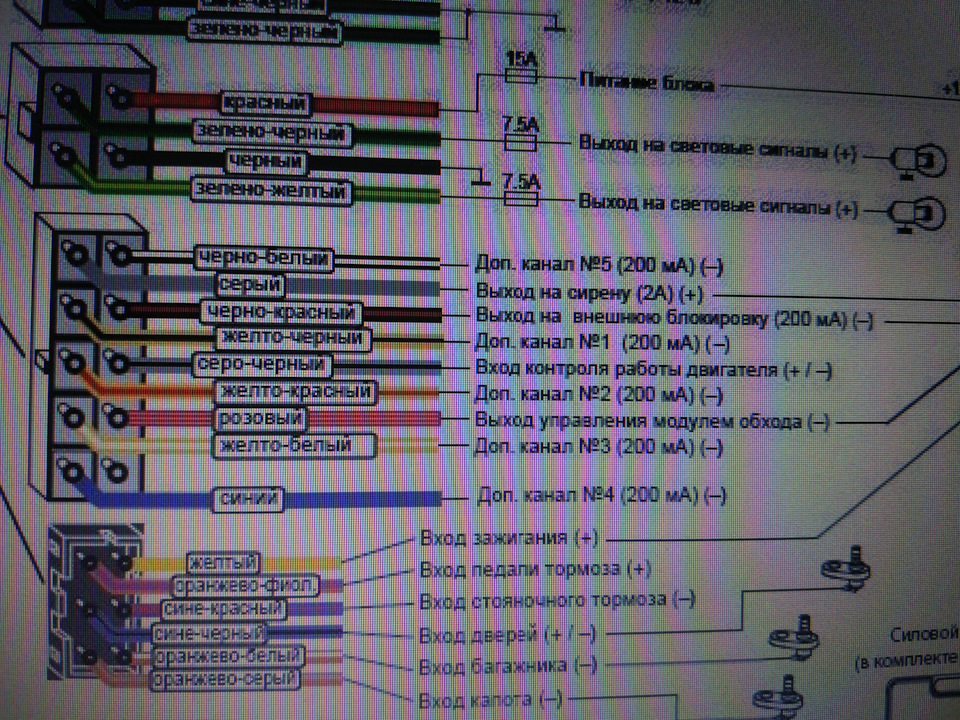The image size is (960, 720).
Task: Select the синий wire label
Action: (248, 495)
